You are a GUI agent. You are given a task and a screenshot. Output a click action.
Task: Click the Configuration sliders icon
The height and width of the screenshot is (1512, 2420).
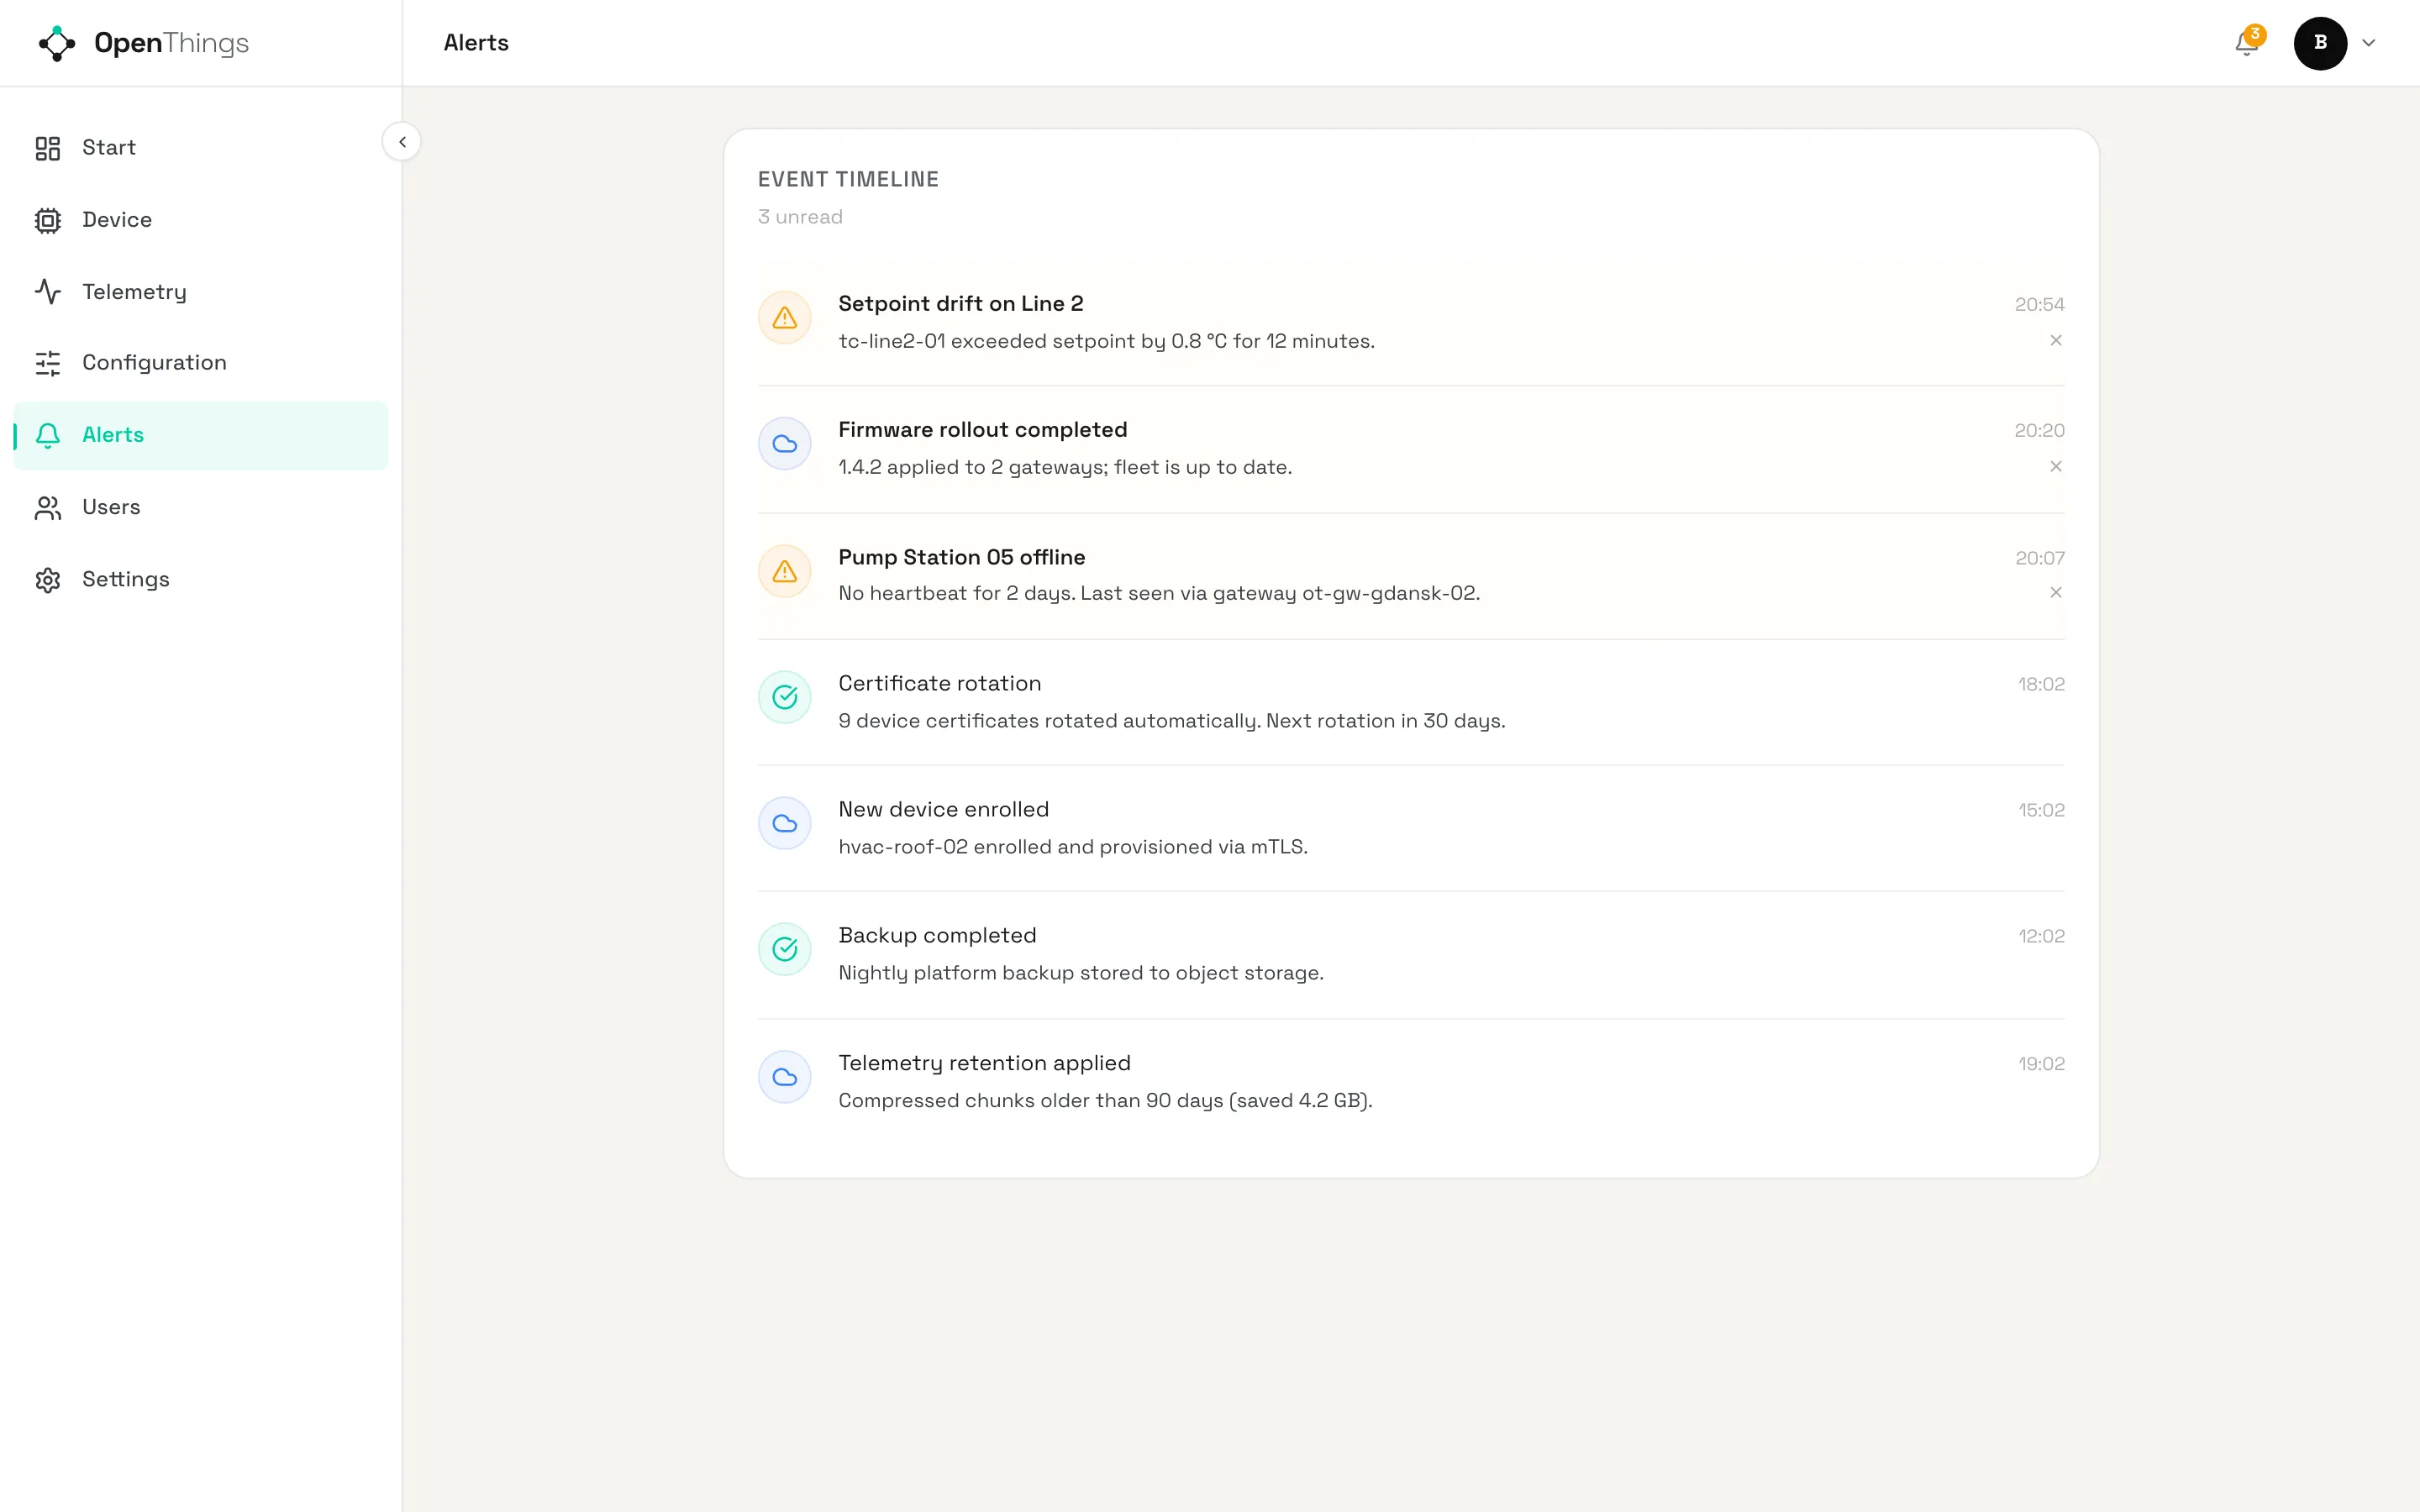point(48,363)
